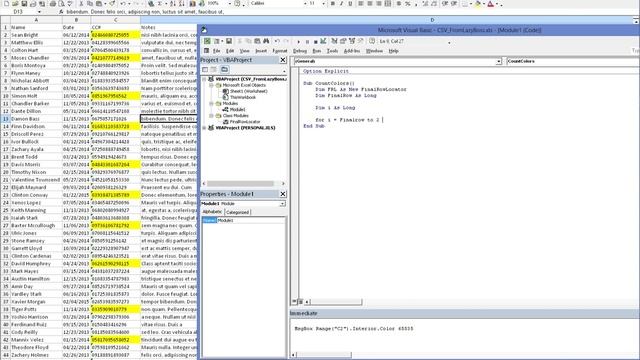640x360 pixels.
Task: Click the Percent Style icon in Excel toolbar
Action: [407, 4]
